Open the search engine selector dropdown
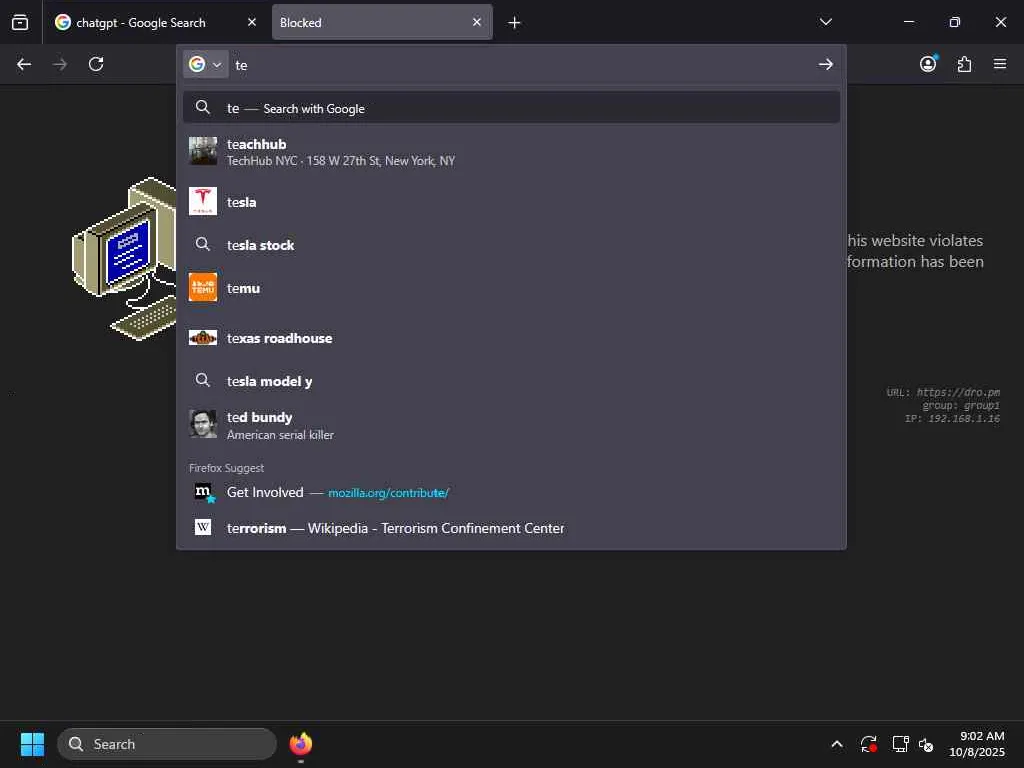This screenshot has height=768, width=1024. pos(206,64)
